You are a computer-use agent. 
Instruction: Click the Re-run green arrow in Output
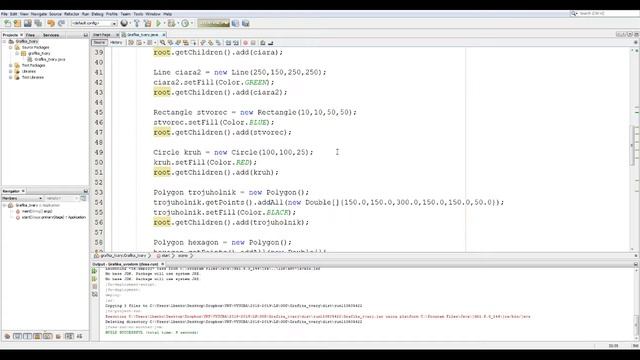[x=95, y=271]
